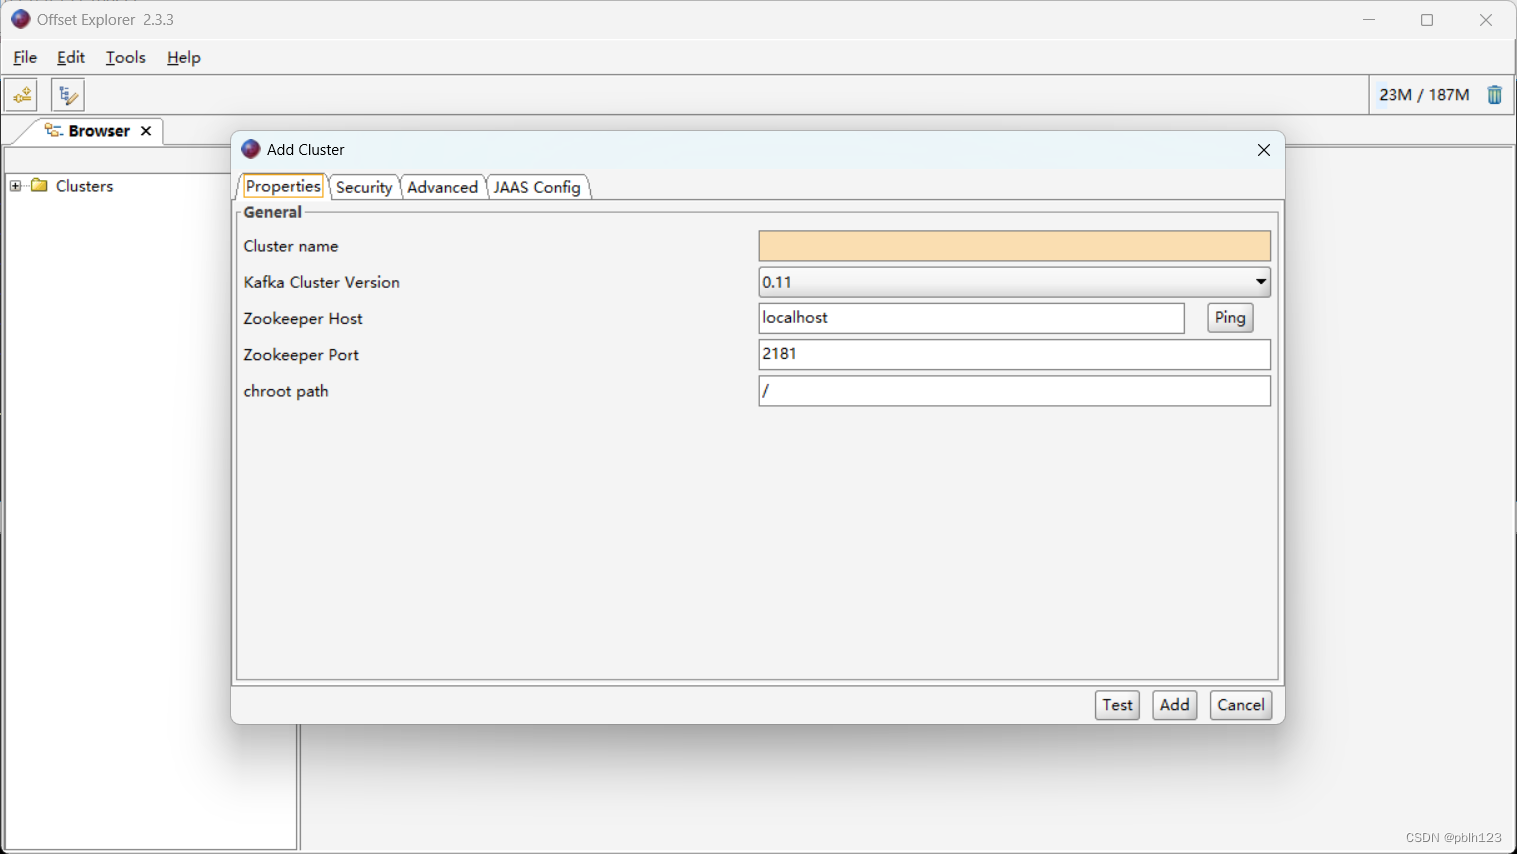Viewport: 1517px width, 854px height.
Task: Click the Cluster name label
Action: click(x=291, y=246)
